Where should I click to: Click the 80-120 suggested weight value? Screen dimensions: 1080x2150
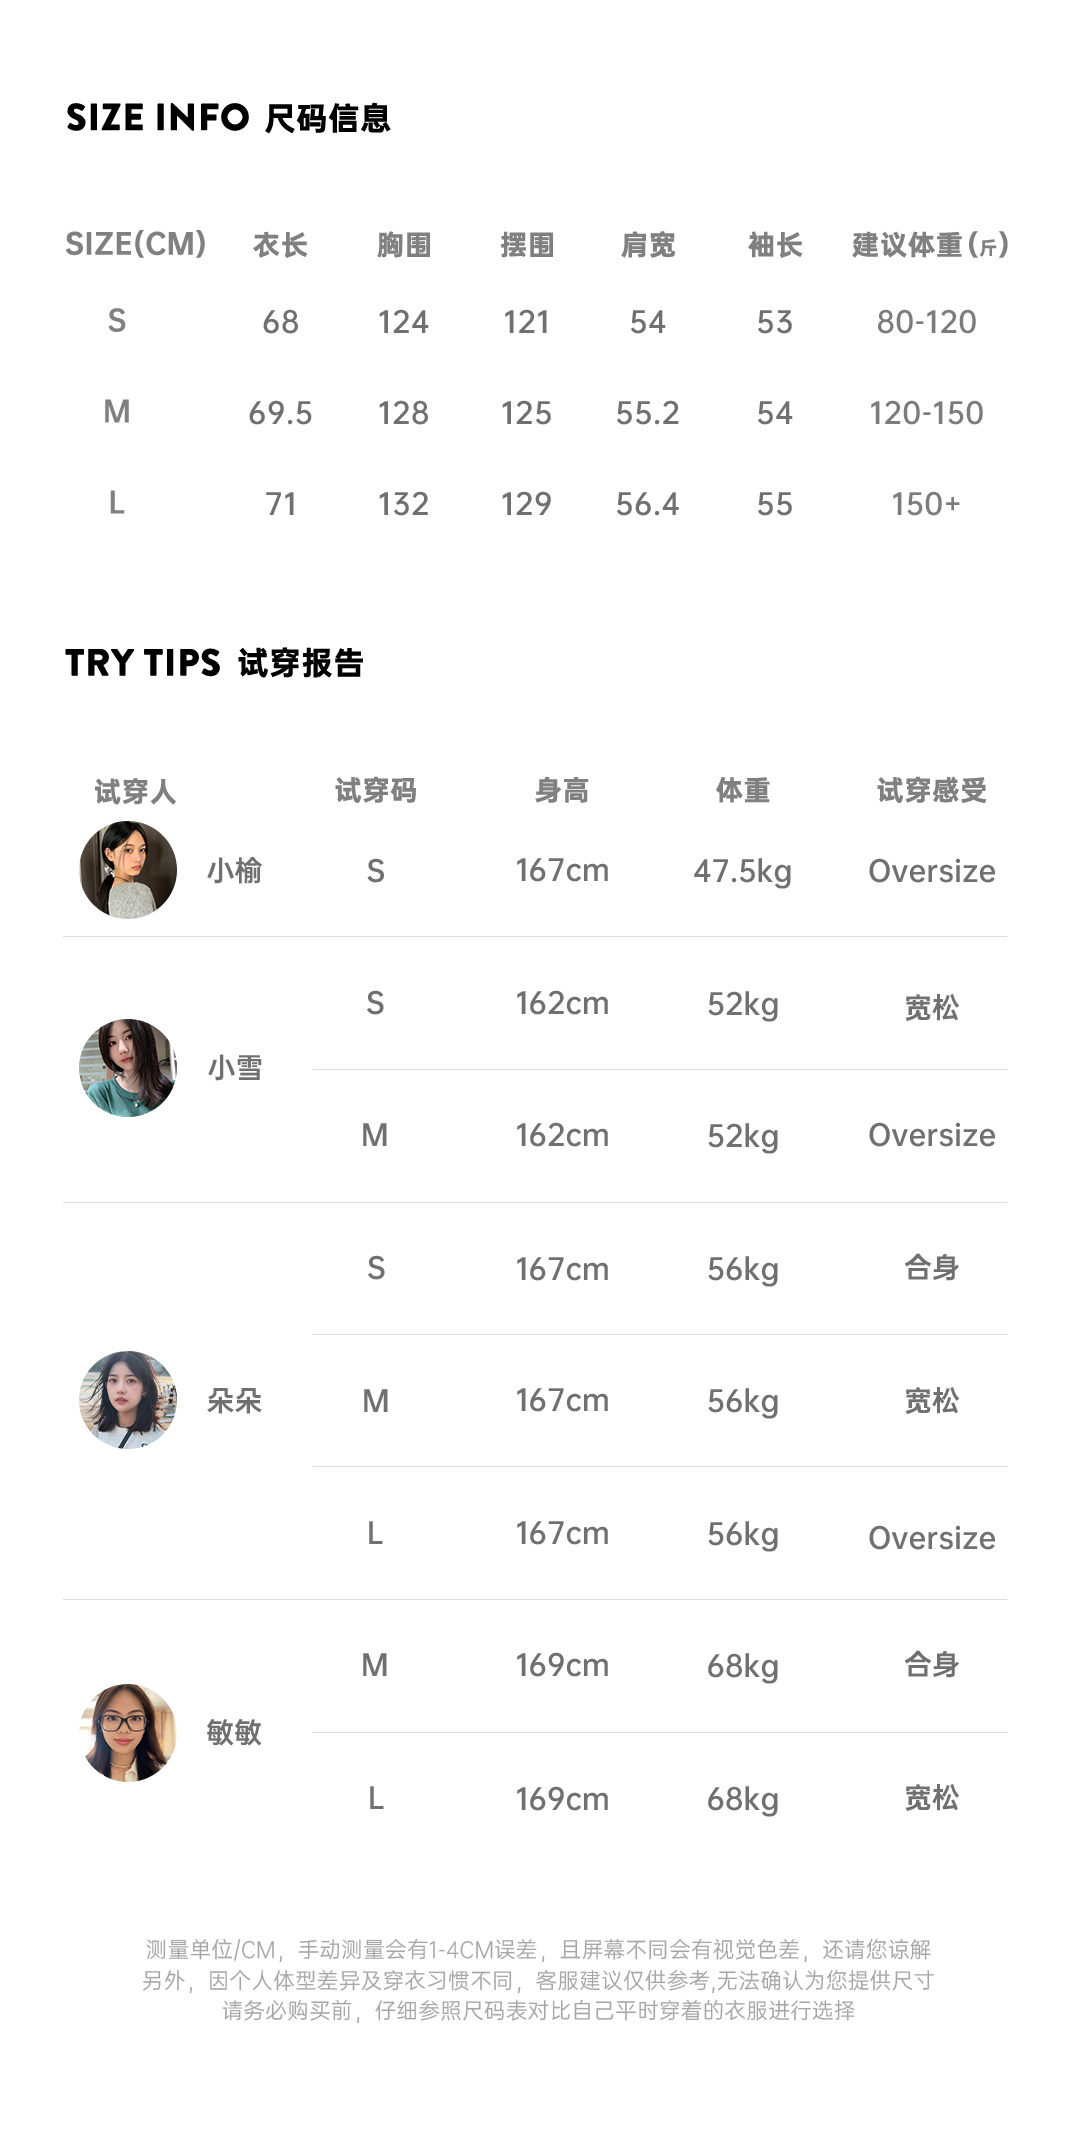[x=926, y=322]
